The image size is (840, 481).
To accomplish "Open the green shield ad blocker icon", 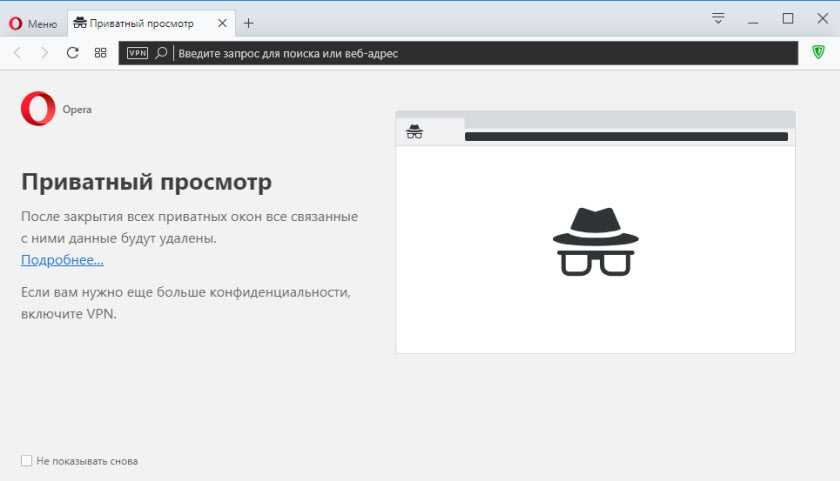I will coord(818,52).
